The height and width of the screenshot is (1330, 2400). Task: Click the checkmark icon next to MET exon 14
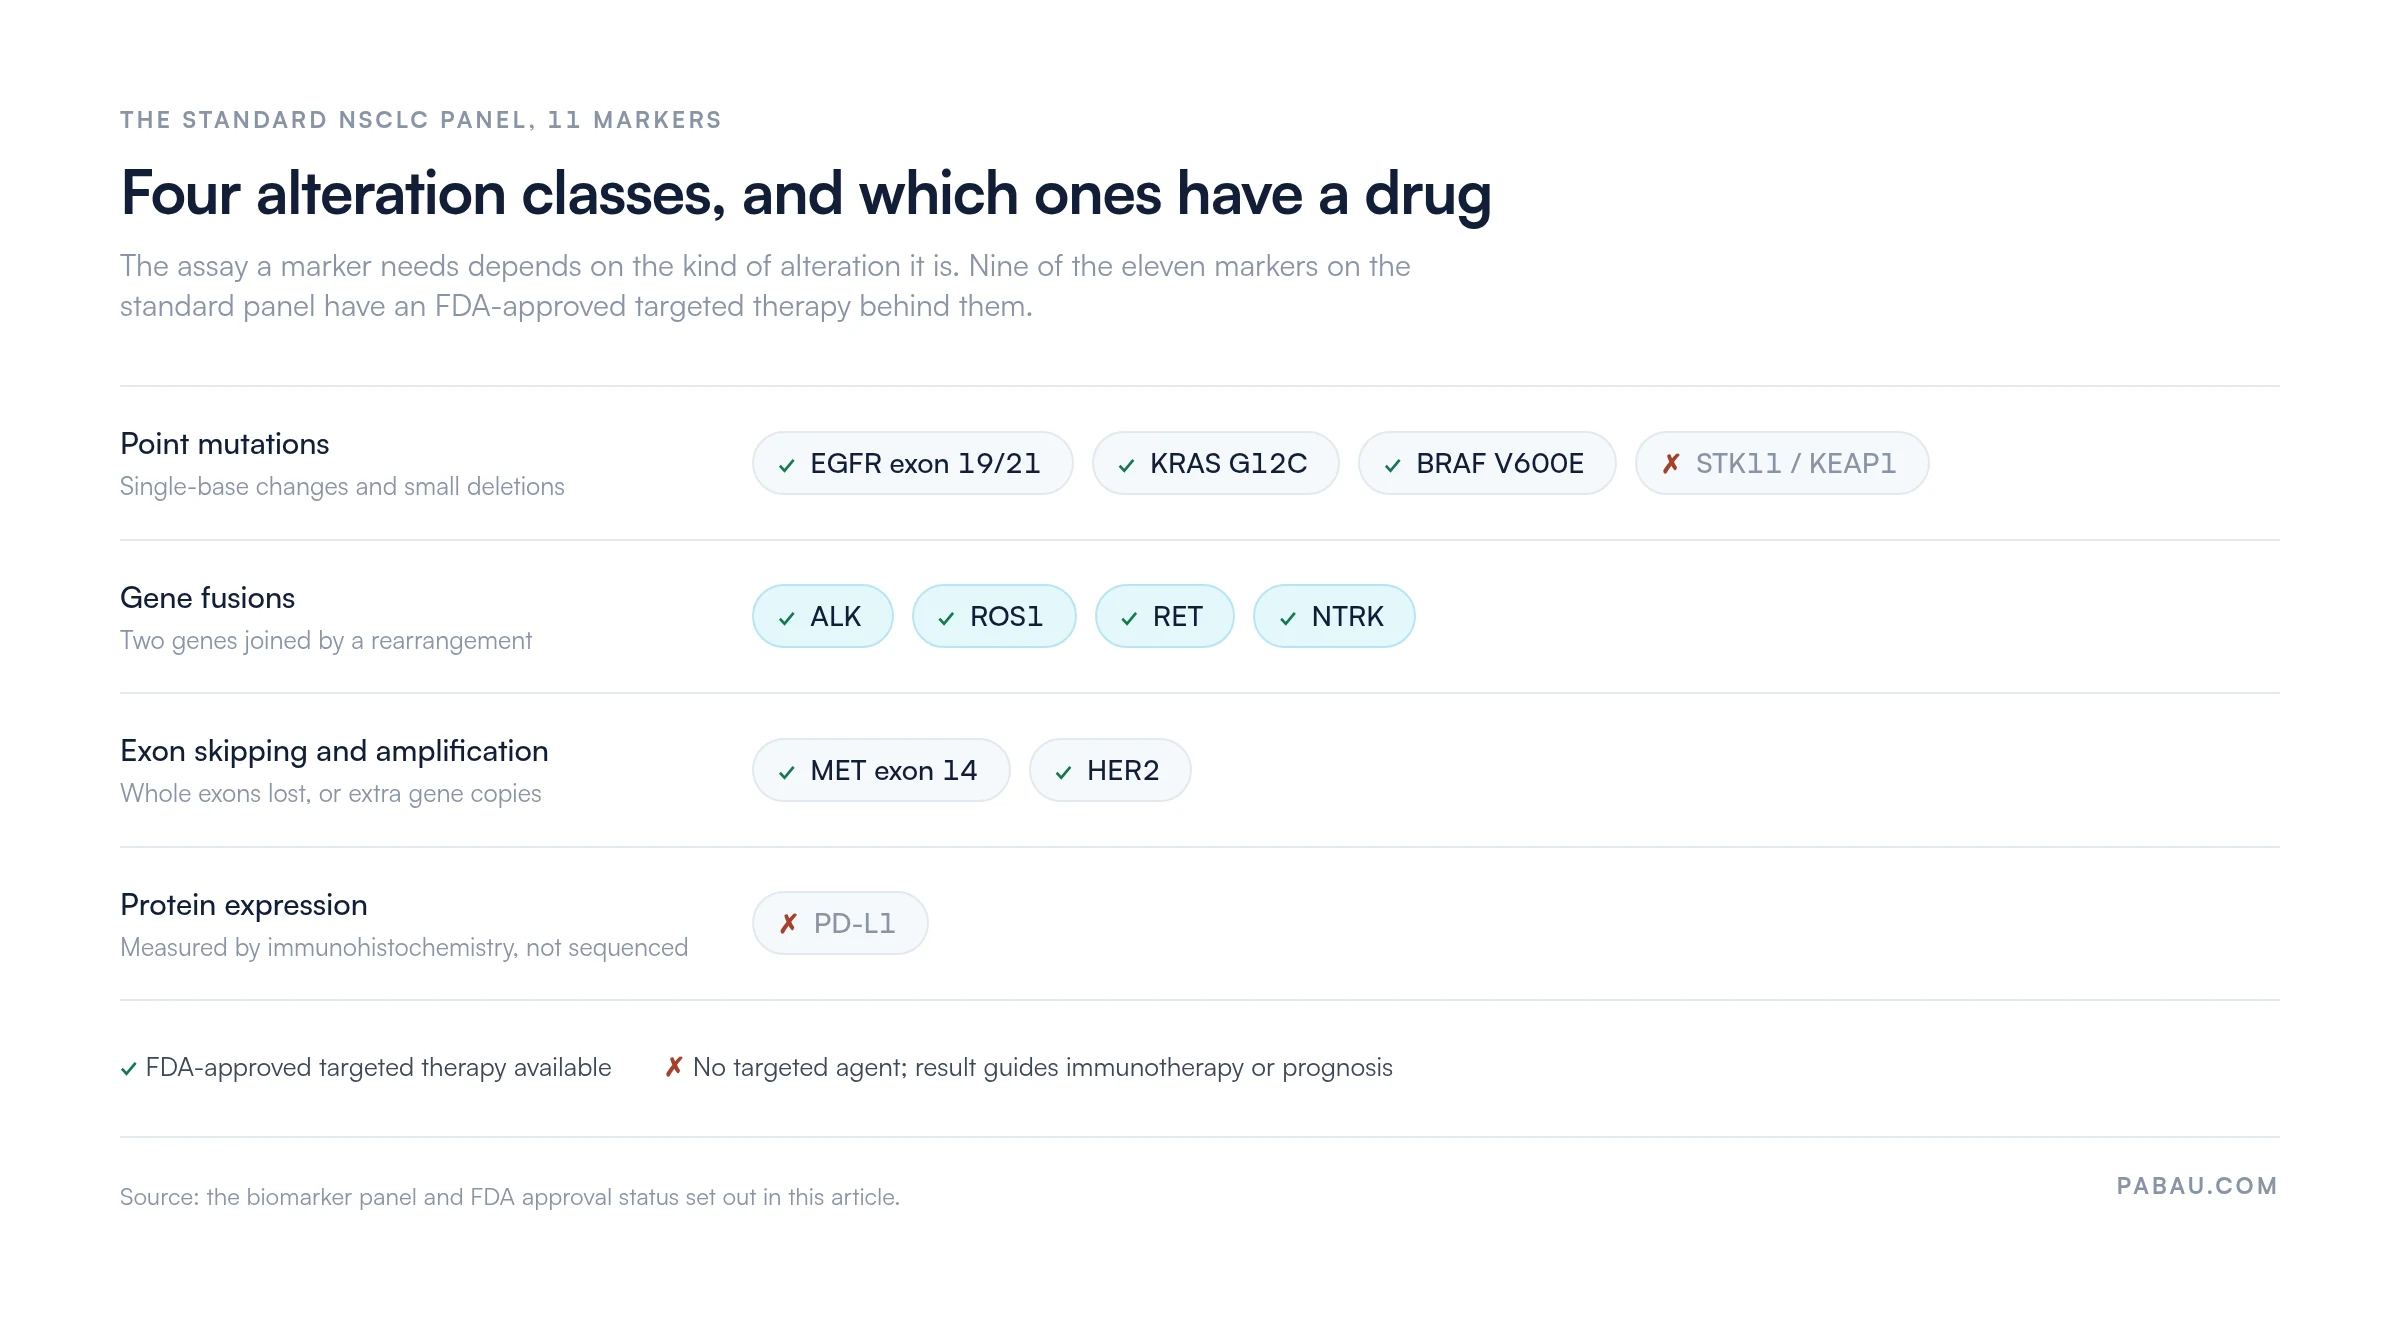point(787,772)
